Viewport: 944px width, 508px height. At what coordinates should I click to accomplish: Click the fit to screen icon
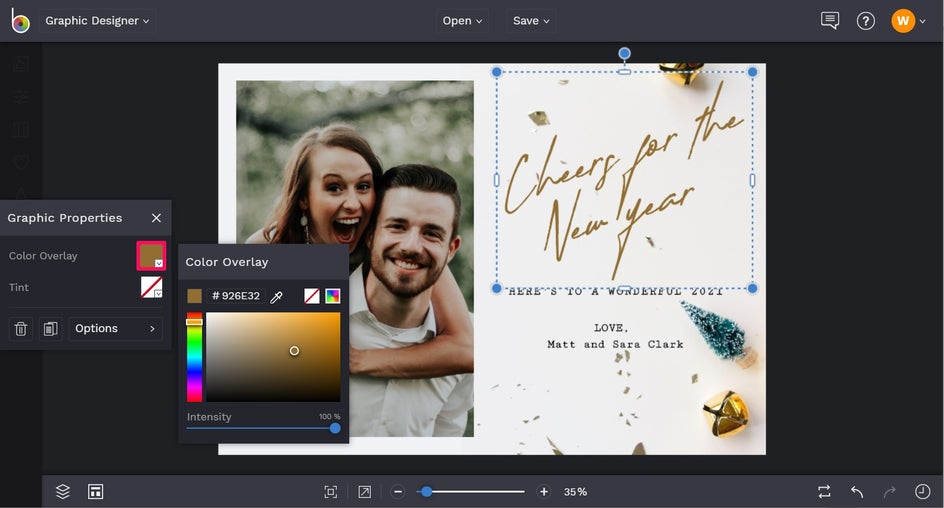[331, 492]
